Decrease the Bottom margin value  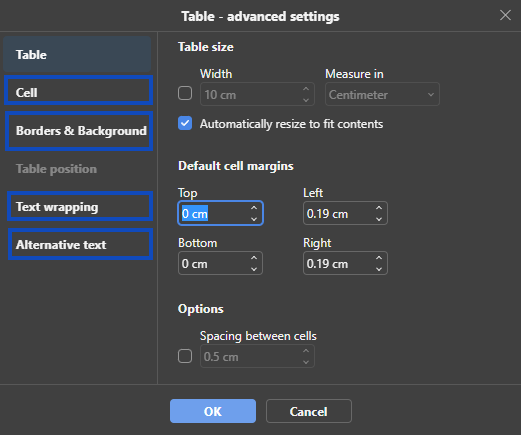coord(254,269)
